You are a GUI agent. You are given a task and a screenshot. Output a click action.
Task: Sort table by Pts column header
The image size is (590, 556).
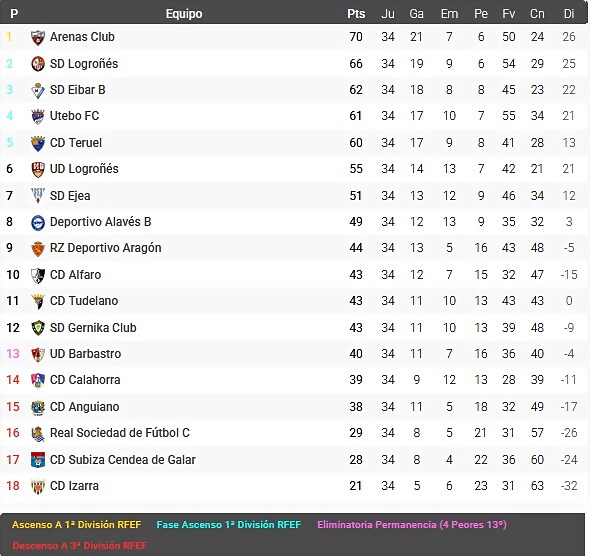tap(356, 14)
